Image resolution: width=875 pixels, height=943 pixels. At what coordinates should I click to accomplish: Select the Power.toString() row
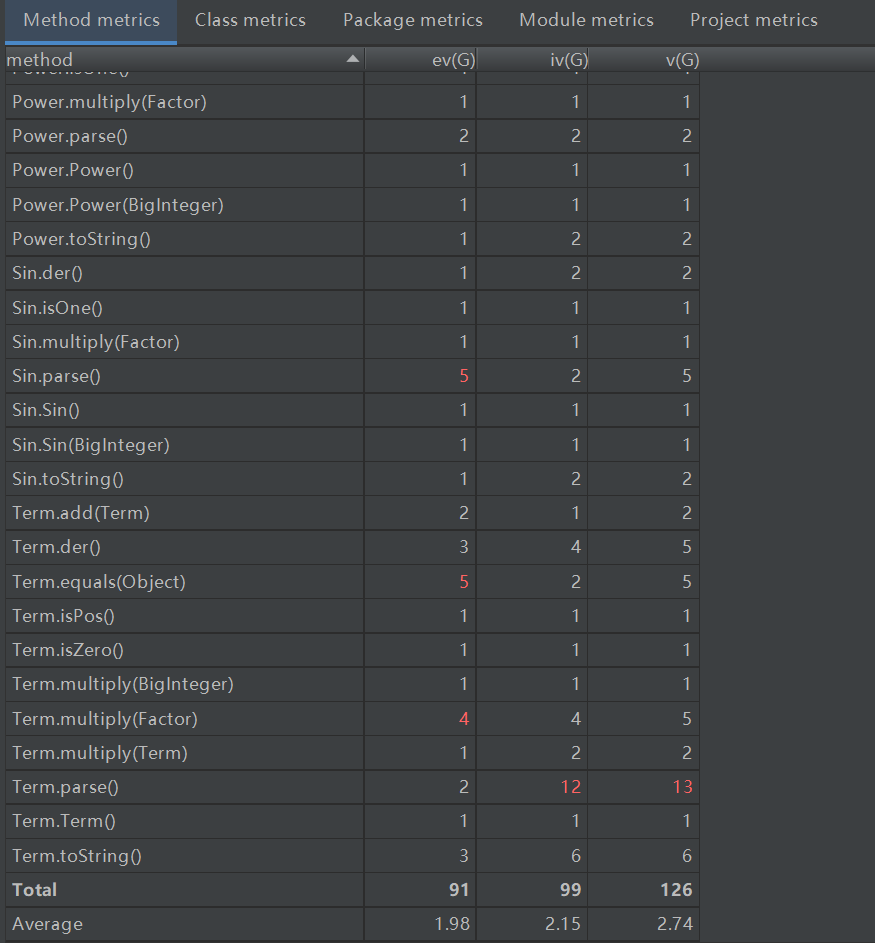pos(352,239)
